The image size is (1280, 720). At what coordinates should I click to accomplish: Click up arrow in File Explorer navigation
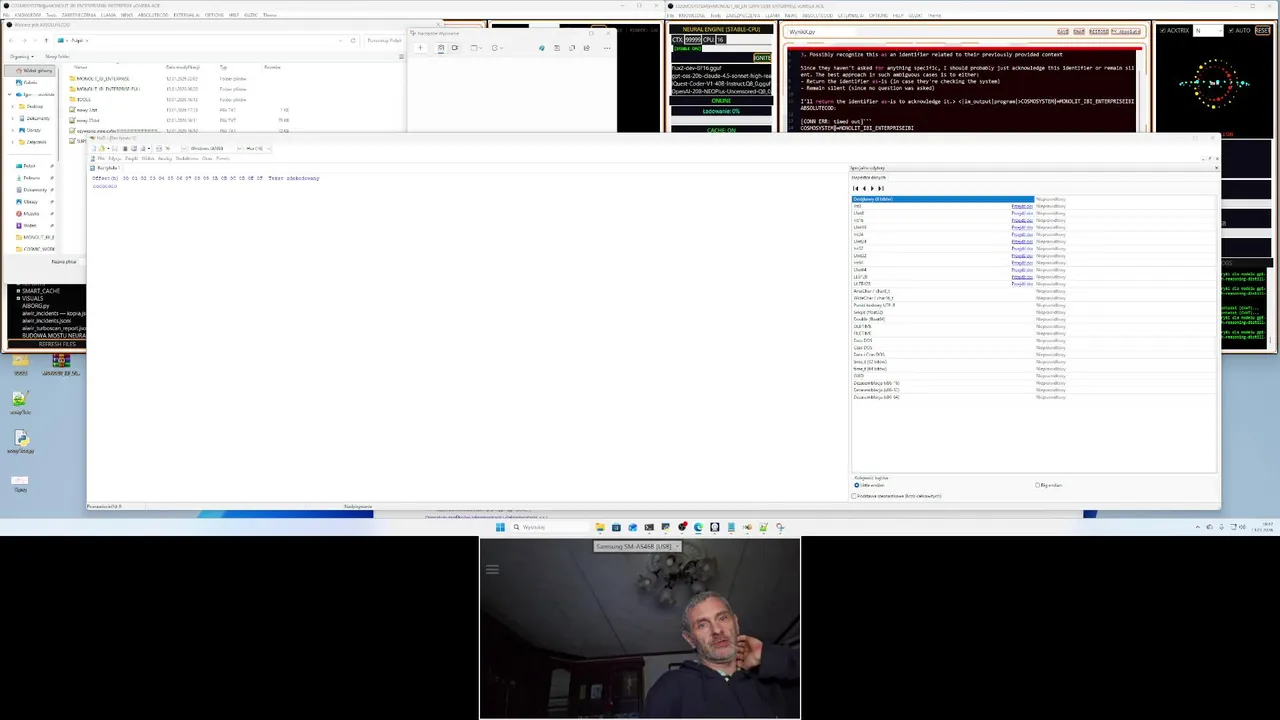coord(46,40)
